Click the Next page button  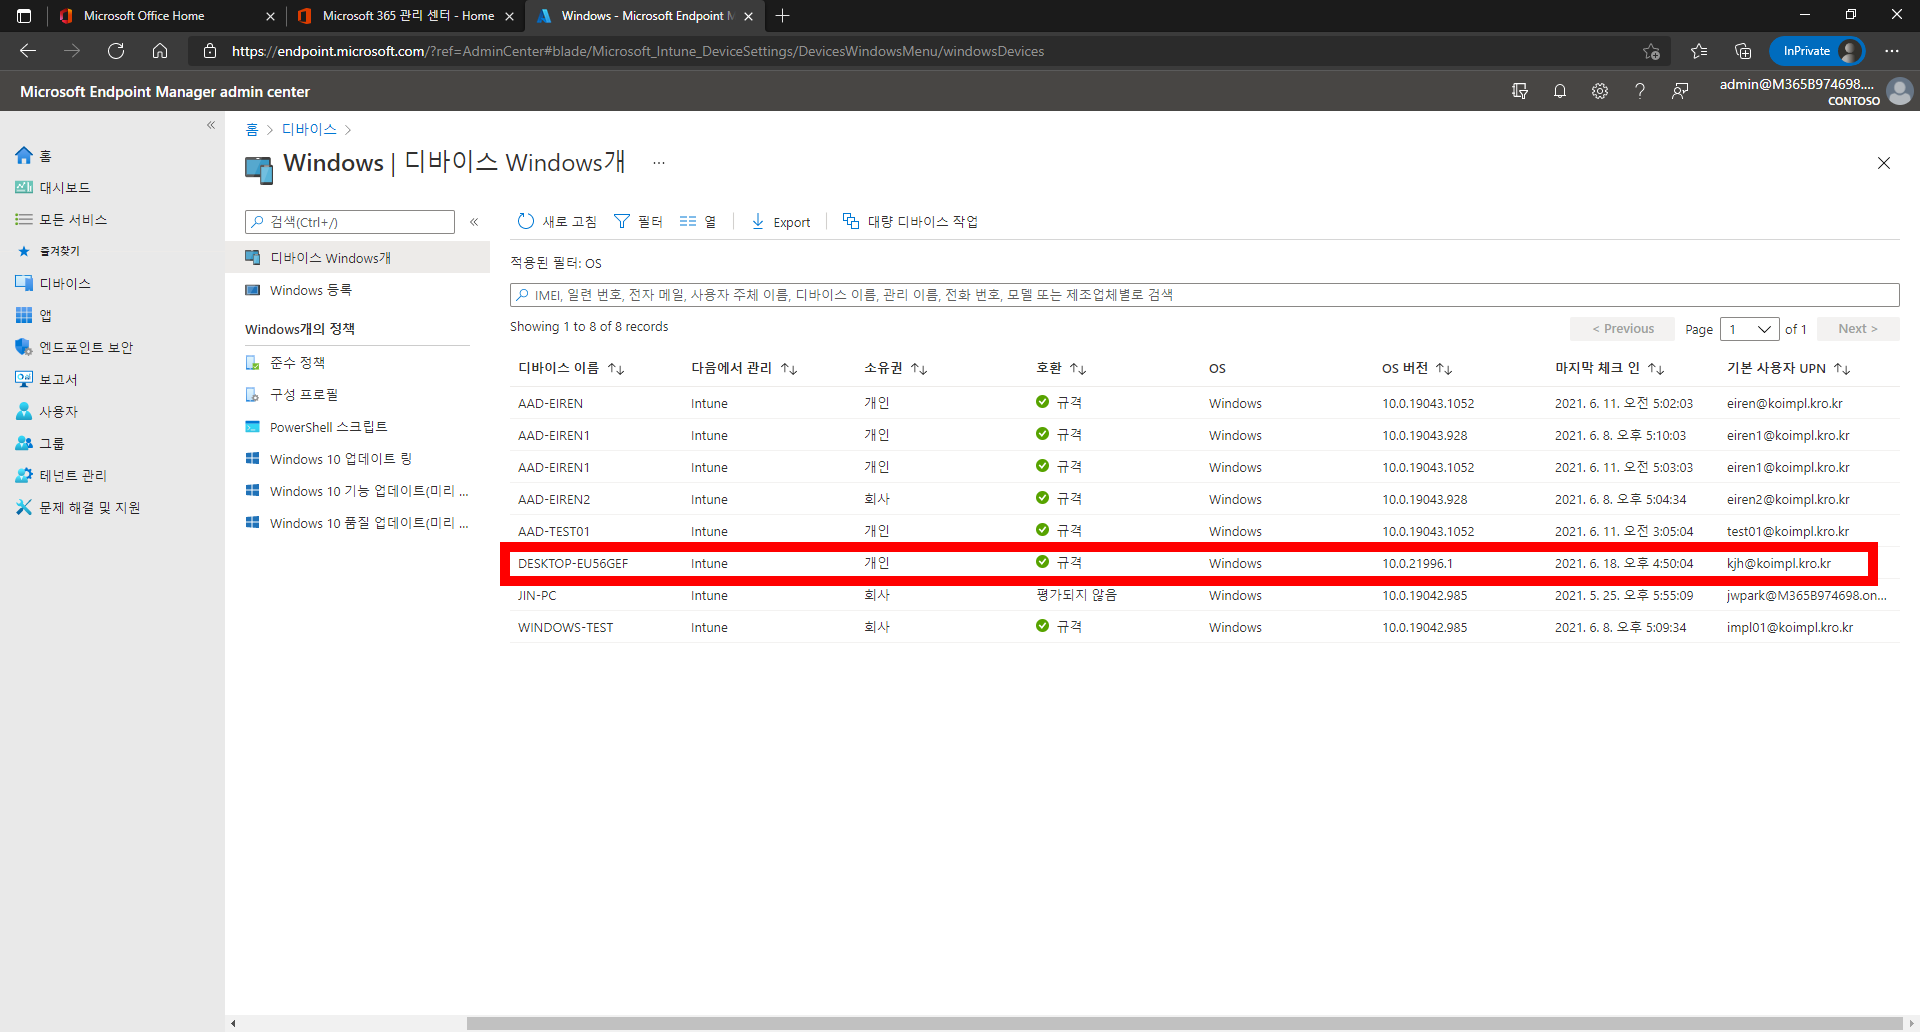pyautogui.click(x=1857, y=329)
